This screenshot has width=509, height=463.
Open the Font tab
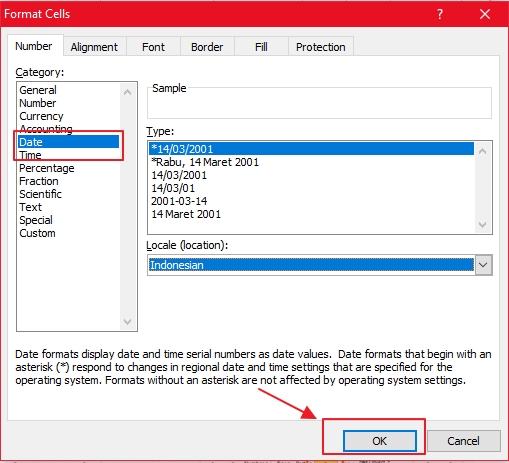153,47
